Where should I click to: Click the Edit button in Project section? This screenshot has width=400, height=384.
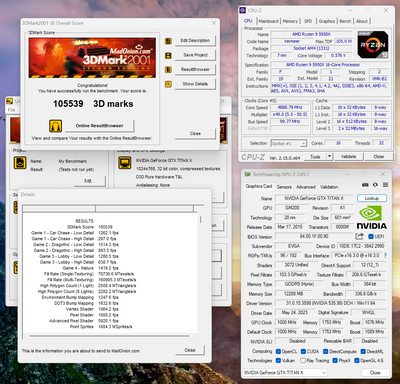pyautogui.click(x=89, y=181)
